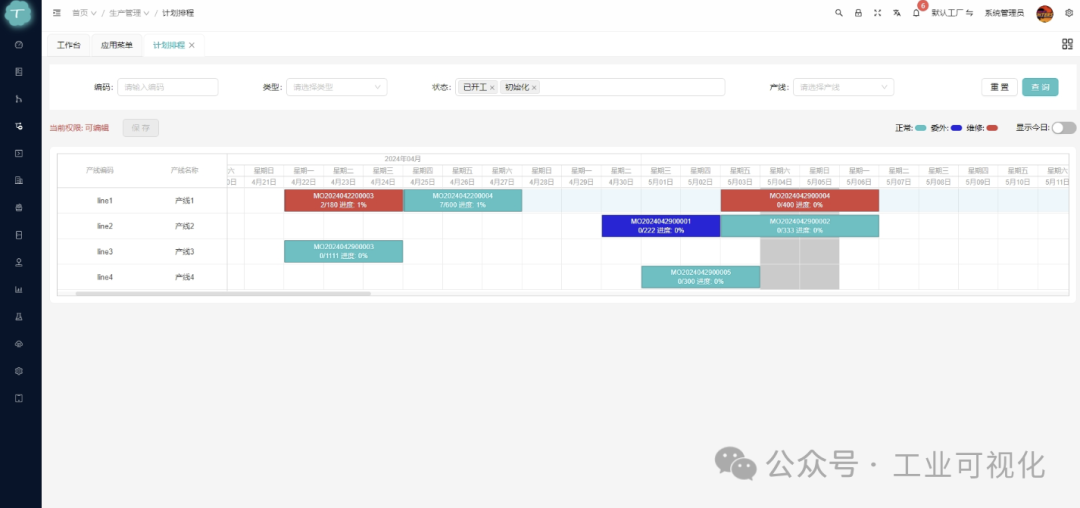Open the 状态 multi-select field
The height and width of the screenshot is (508, 1080).
point(590,87)
